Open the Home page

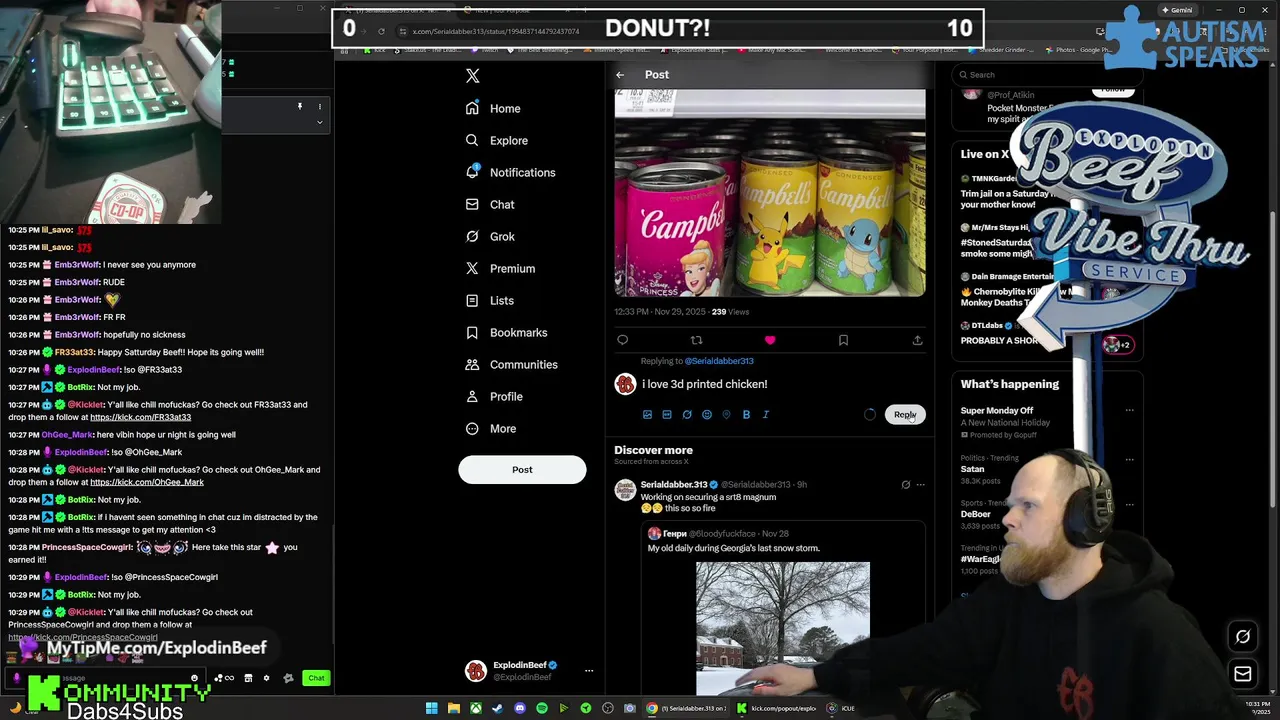coord(493,108)
